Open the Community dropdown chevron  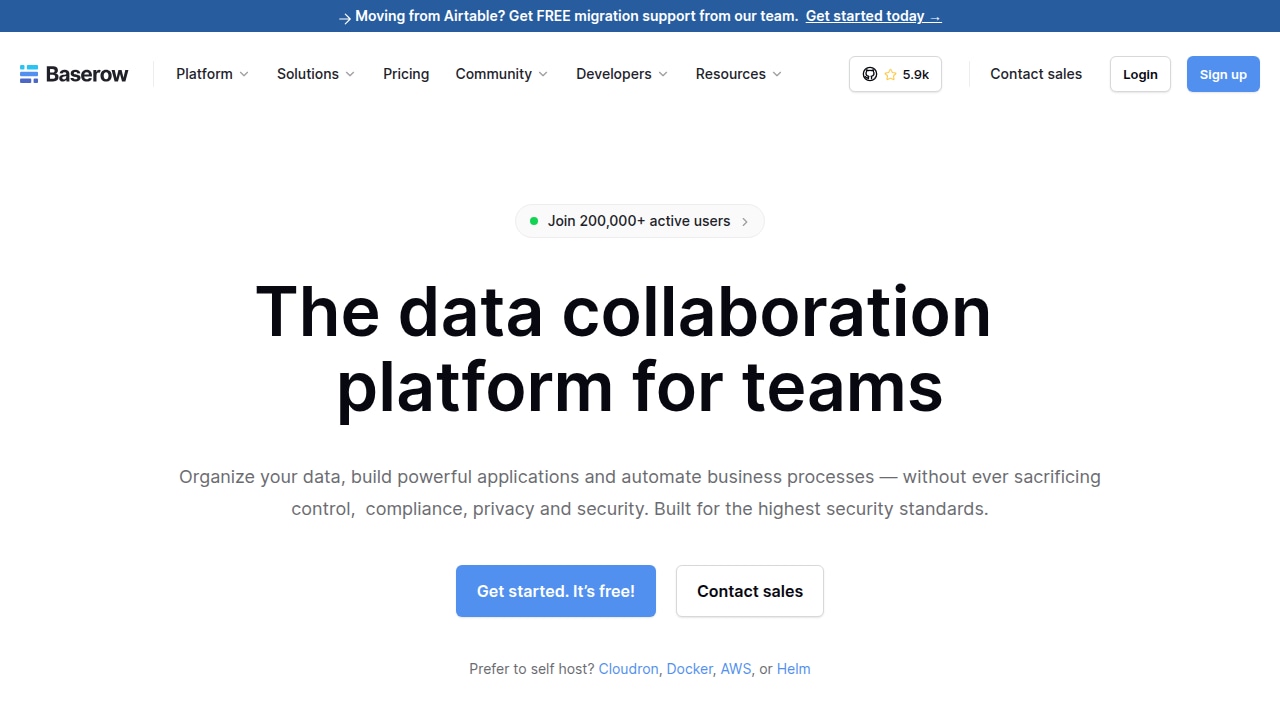tap(543, 74)
